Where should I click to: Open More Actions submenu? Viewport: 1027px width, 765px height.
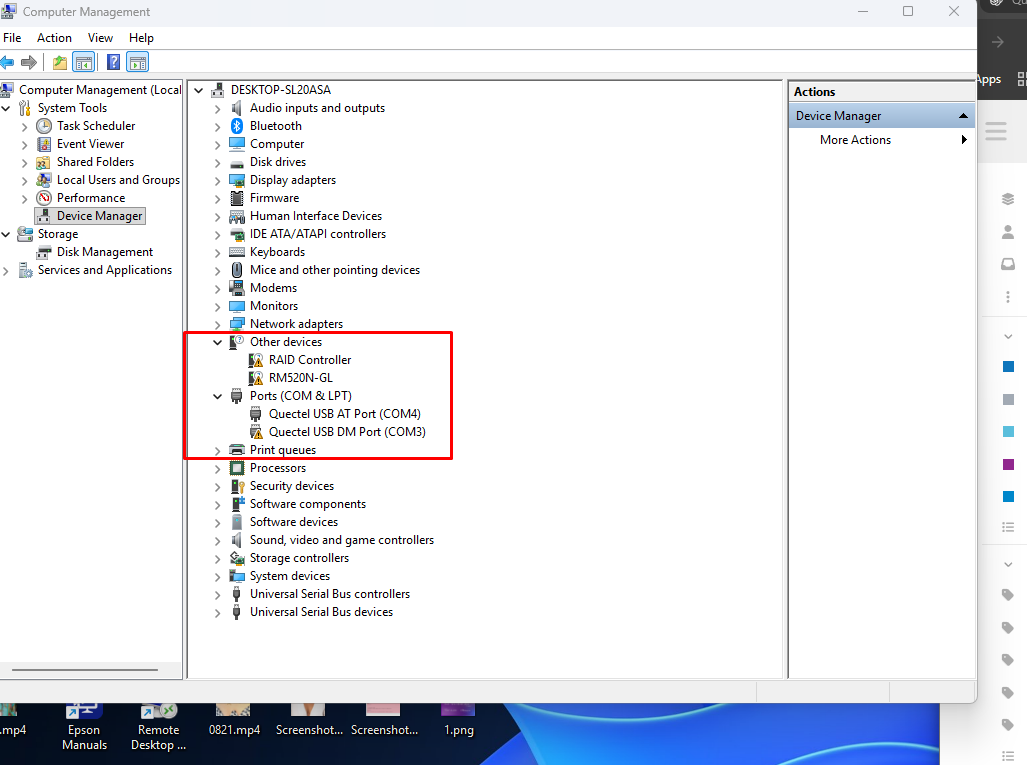(x=855, y=140)
